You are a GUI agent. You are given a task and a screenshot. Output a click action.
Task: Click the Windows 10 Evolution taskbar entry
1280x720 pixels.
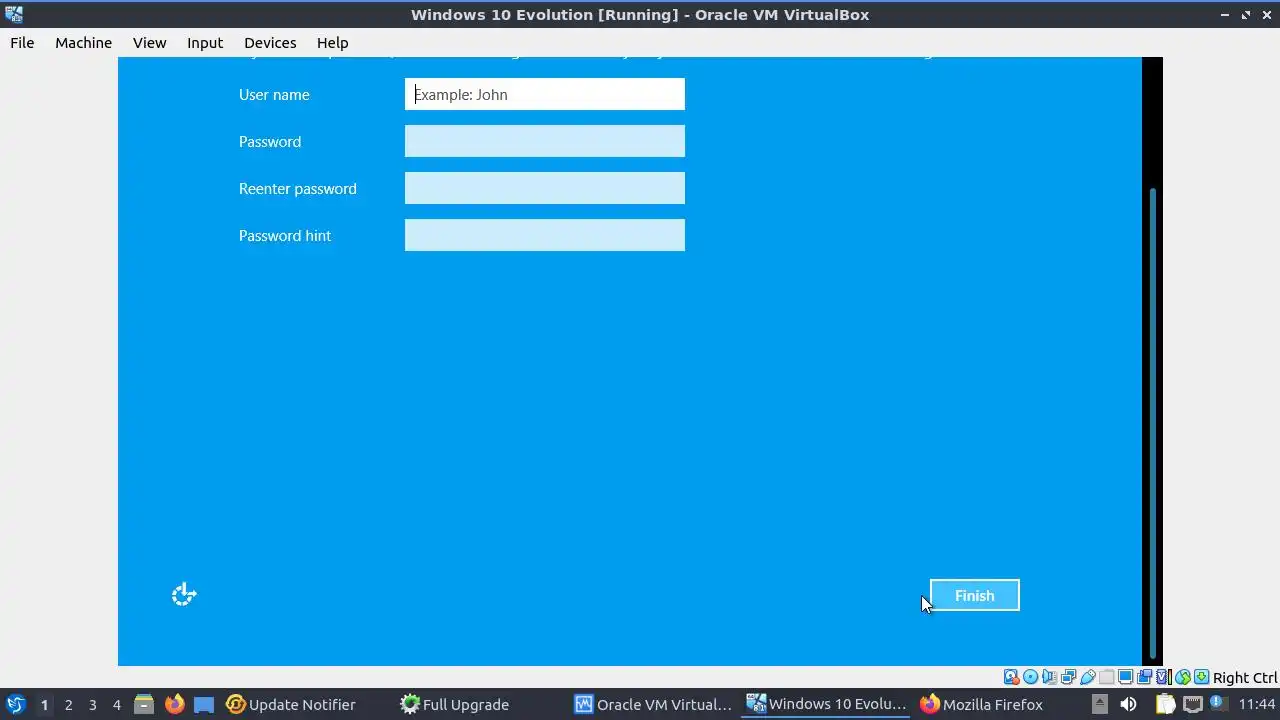828,704
